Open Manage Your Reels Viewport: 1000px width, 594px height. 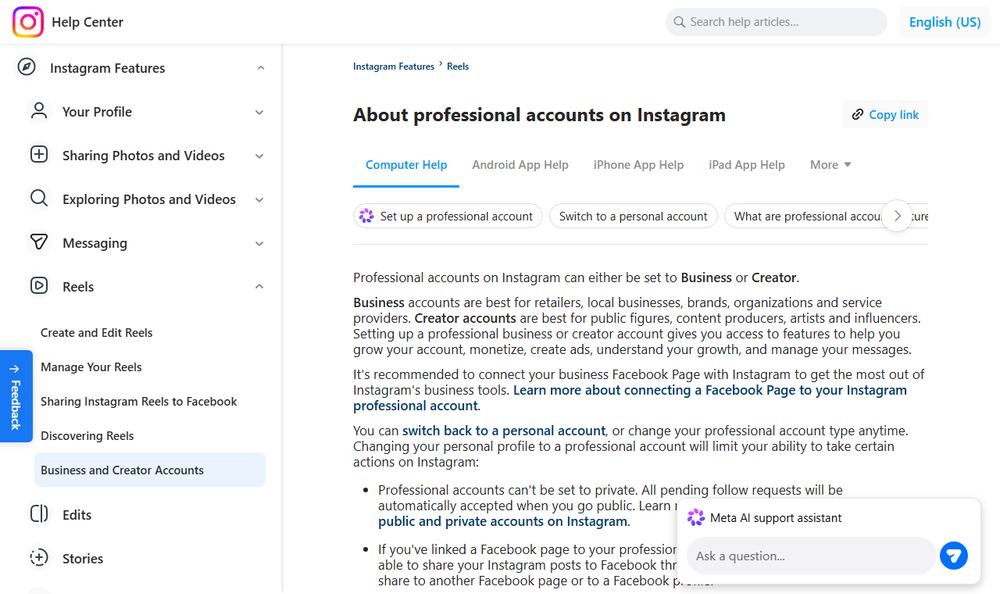pyautogui.click(x=91, y=367)
